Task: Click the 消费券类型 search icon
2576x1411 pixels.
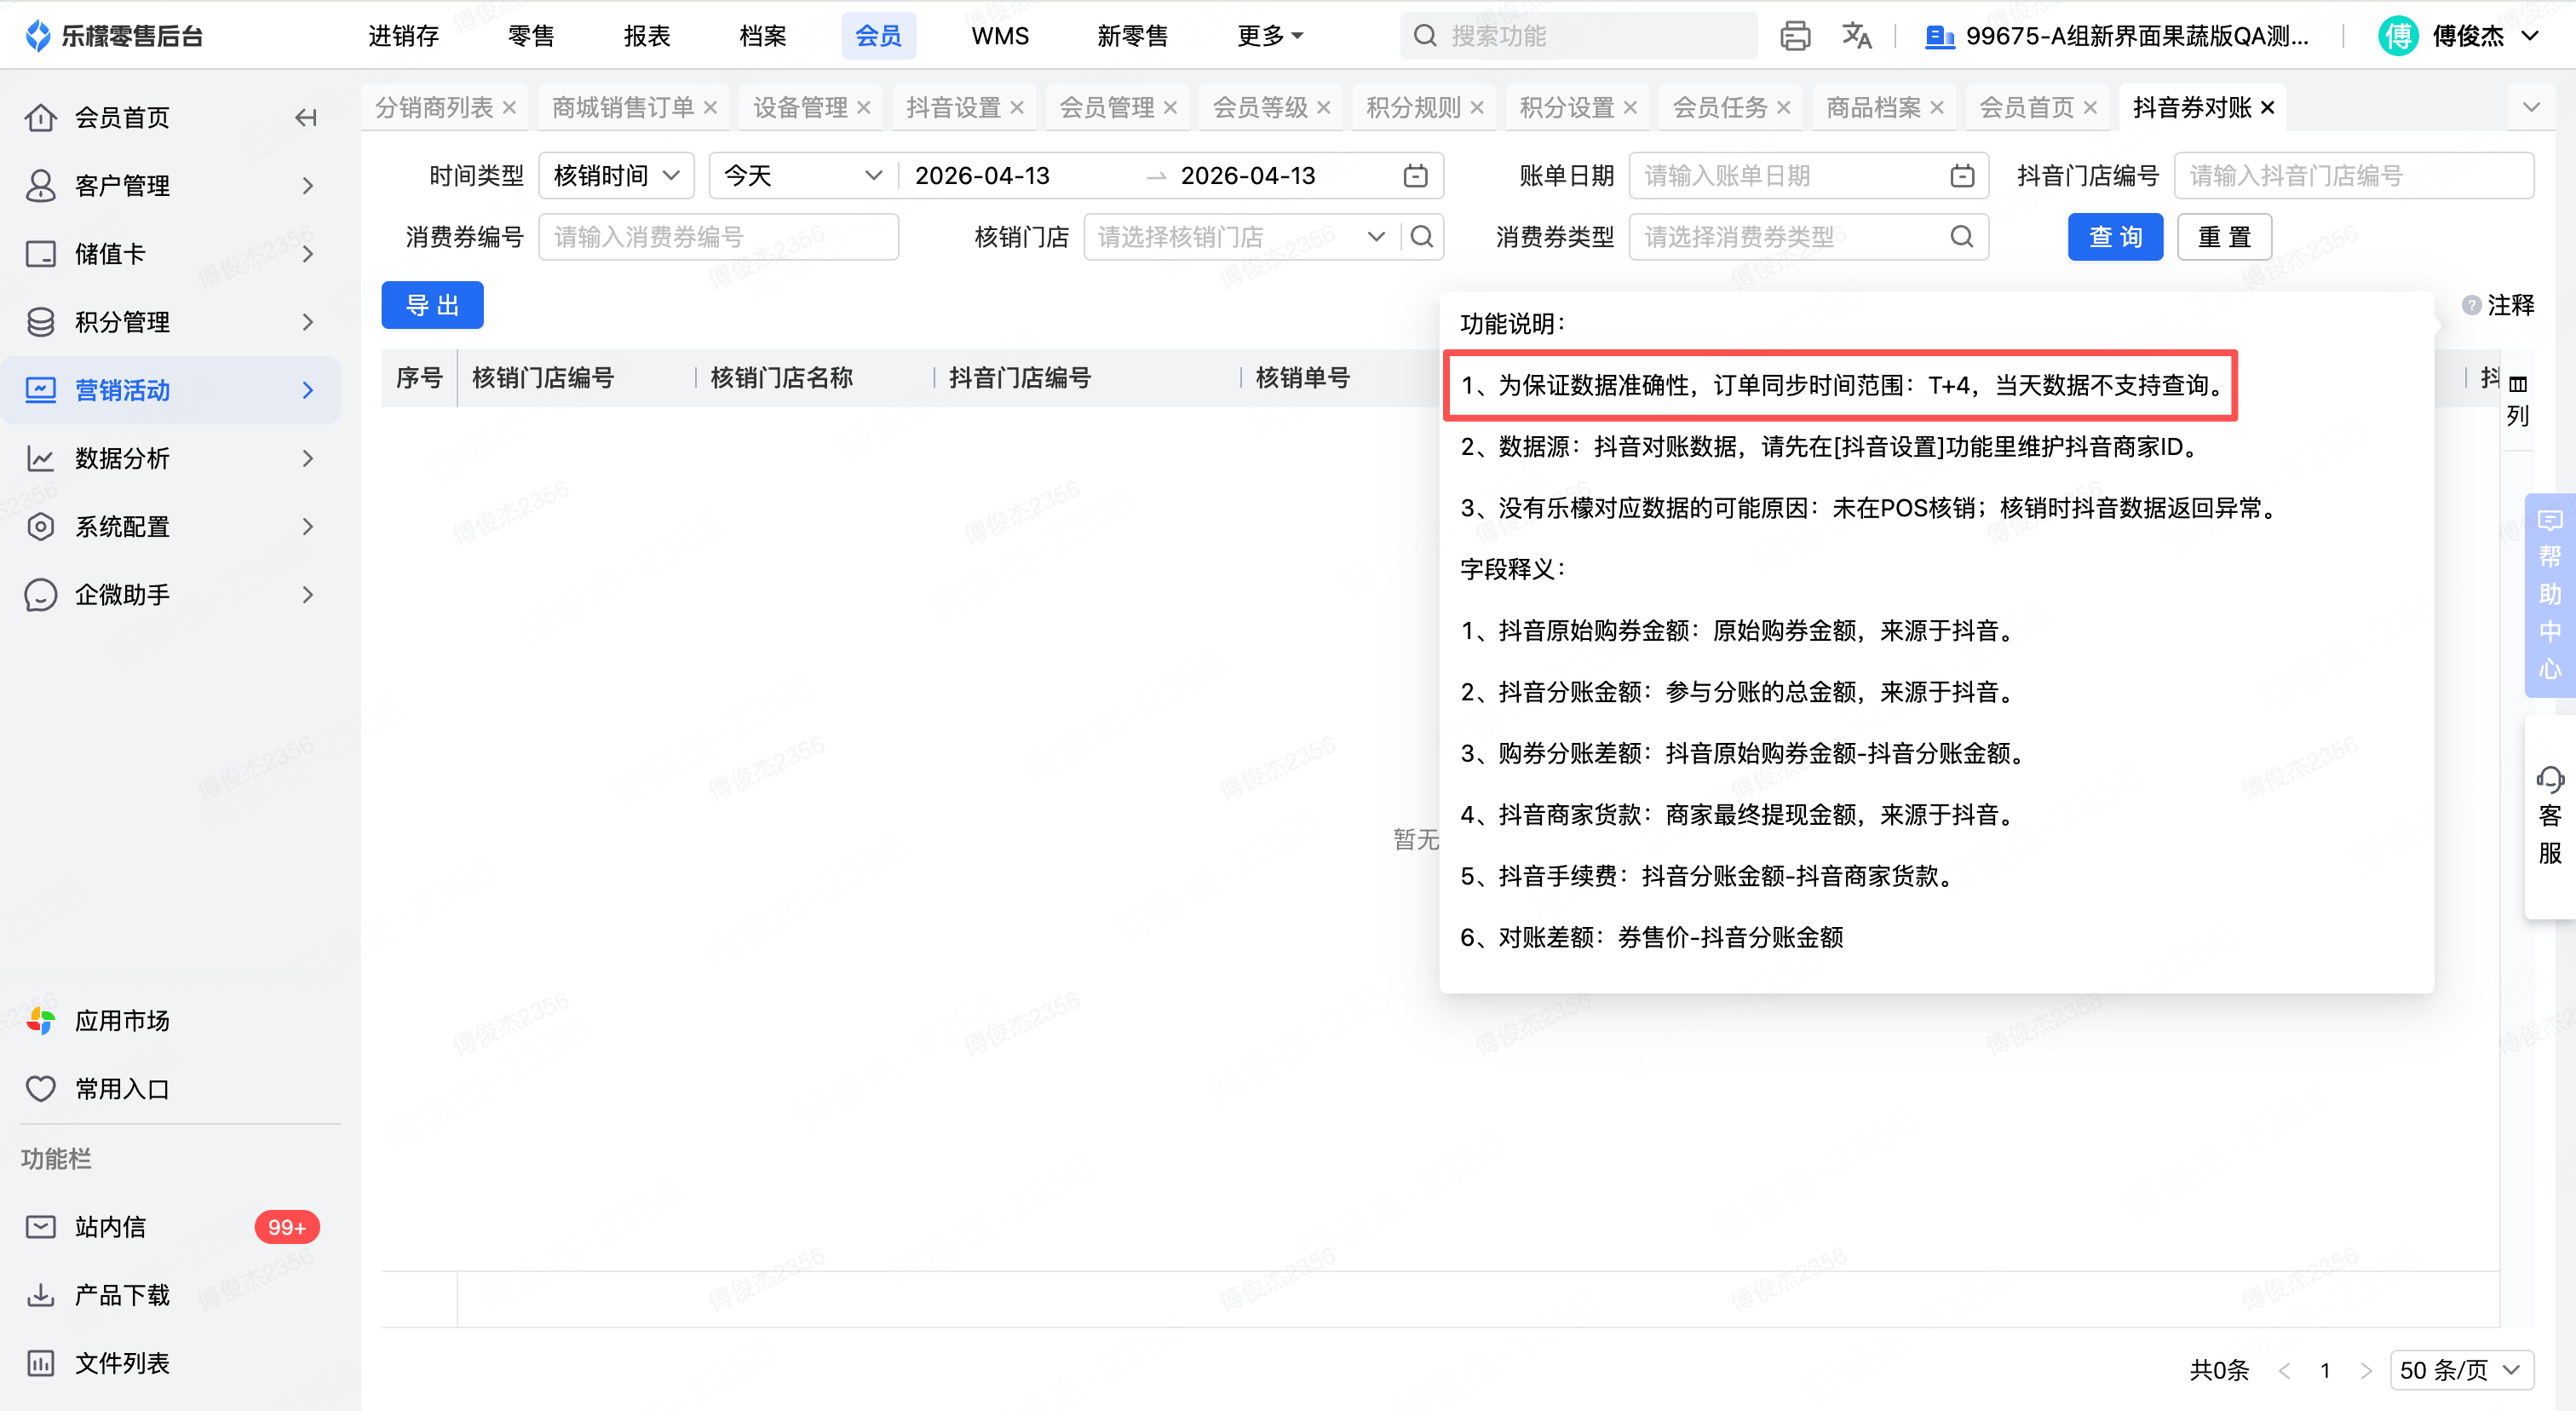Action: [x=1961, y=237]
